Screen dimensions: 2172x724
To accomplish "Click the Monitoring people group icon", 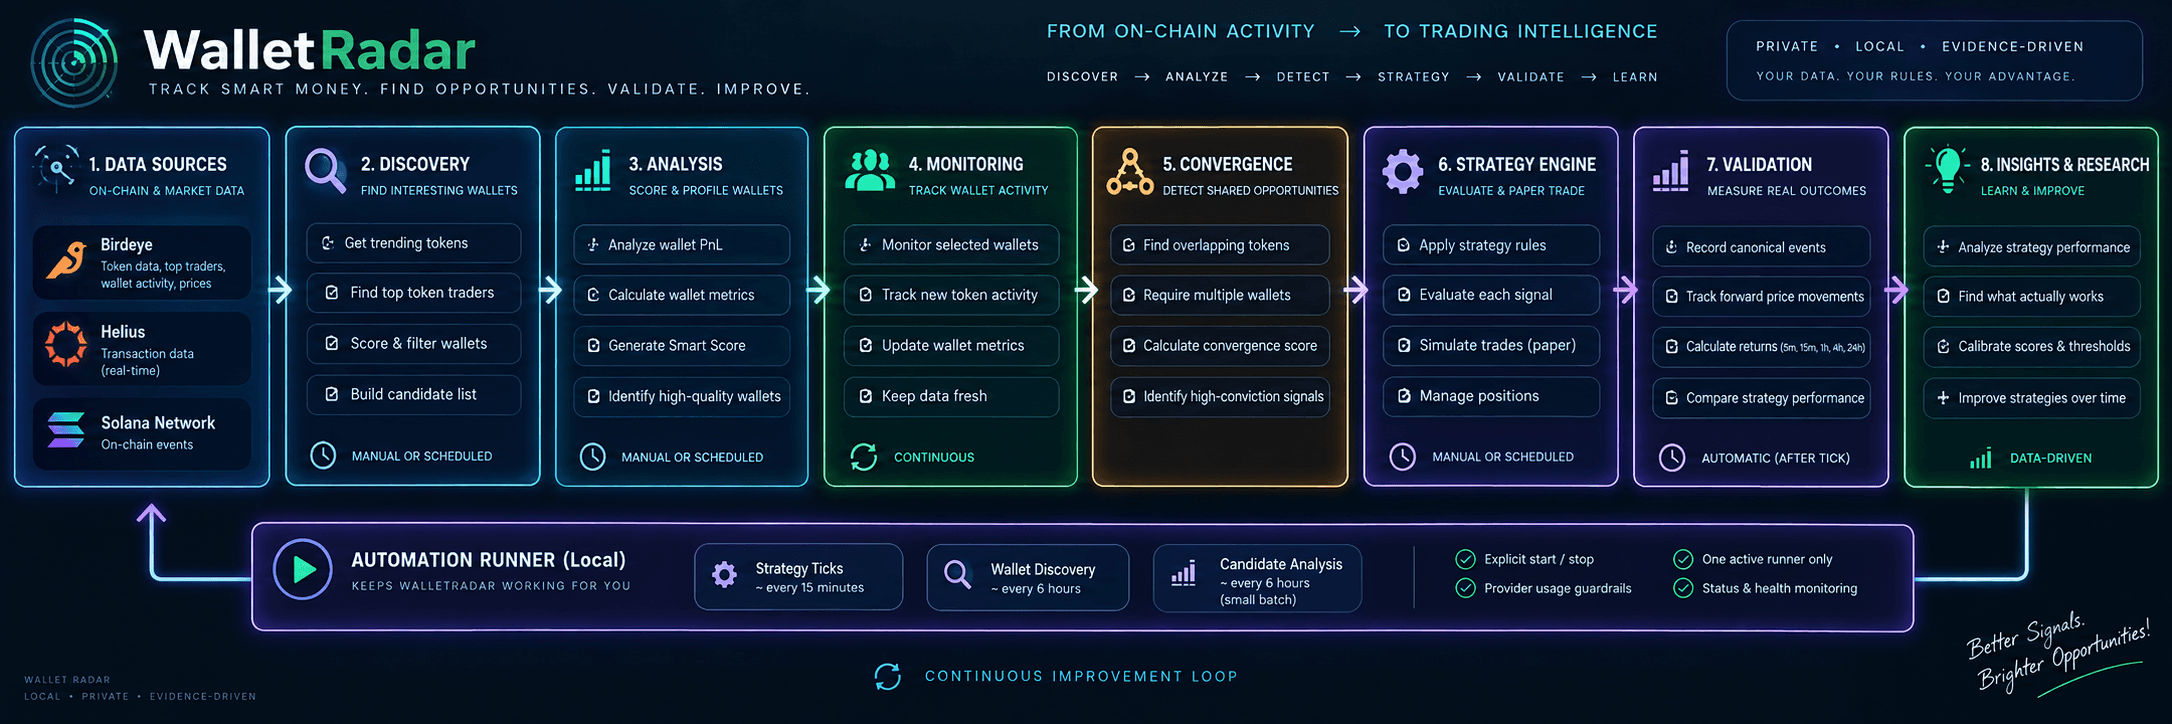I will tap(870, 170).
